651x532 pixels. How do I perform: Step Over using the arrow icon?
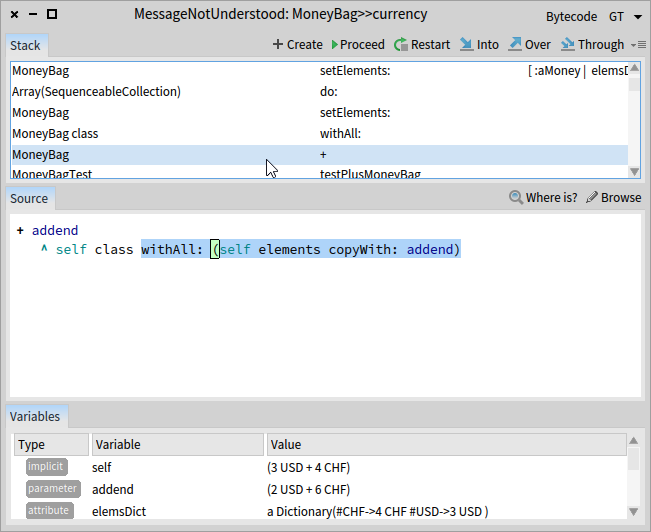pyautogui.click(x=515, y=44)
